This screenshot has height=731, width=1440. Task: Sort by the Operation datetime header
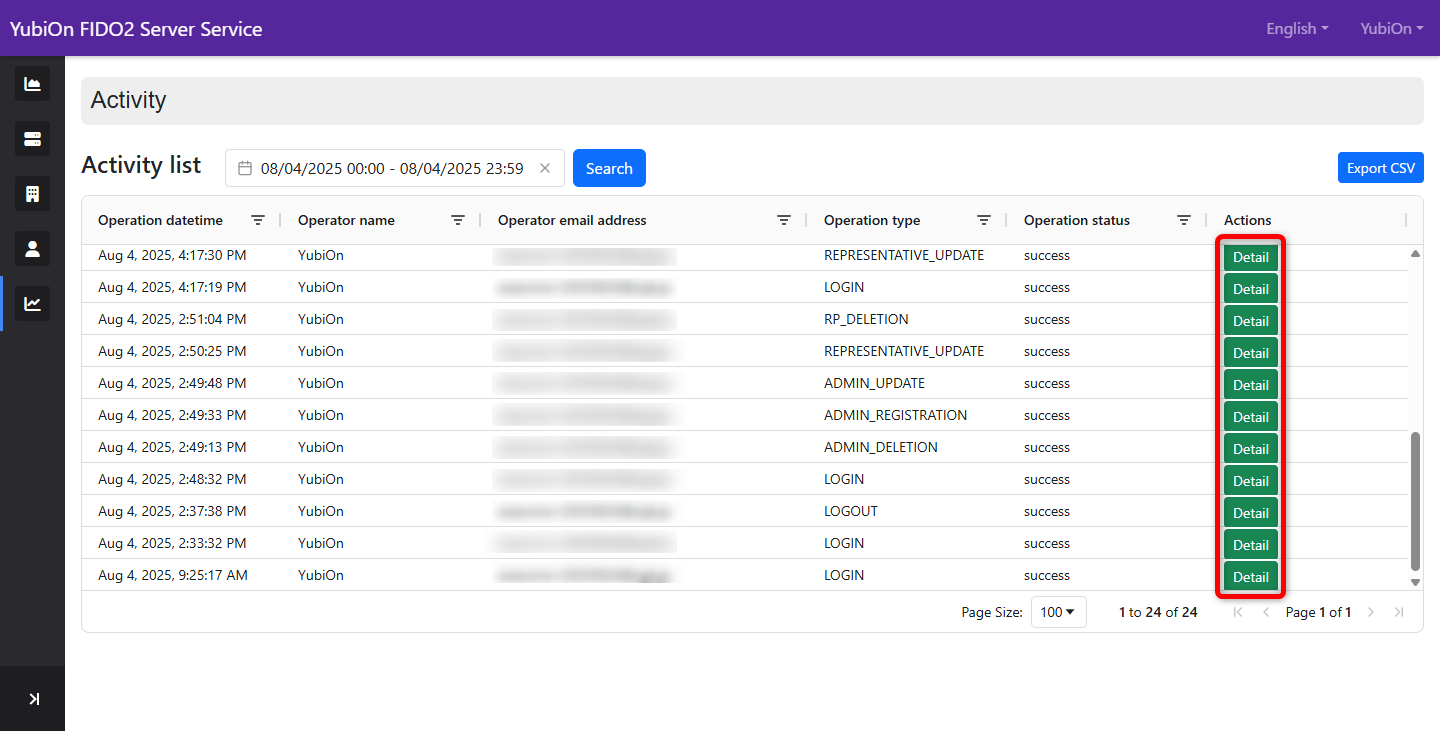pyautogui.click(x=160, y=220)
